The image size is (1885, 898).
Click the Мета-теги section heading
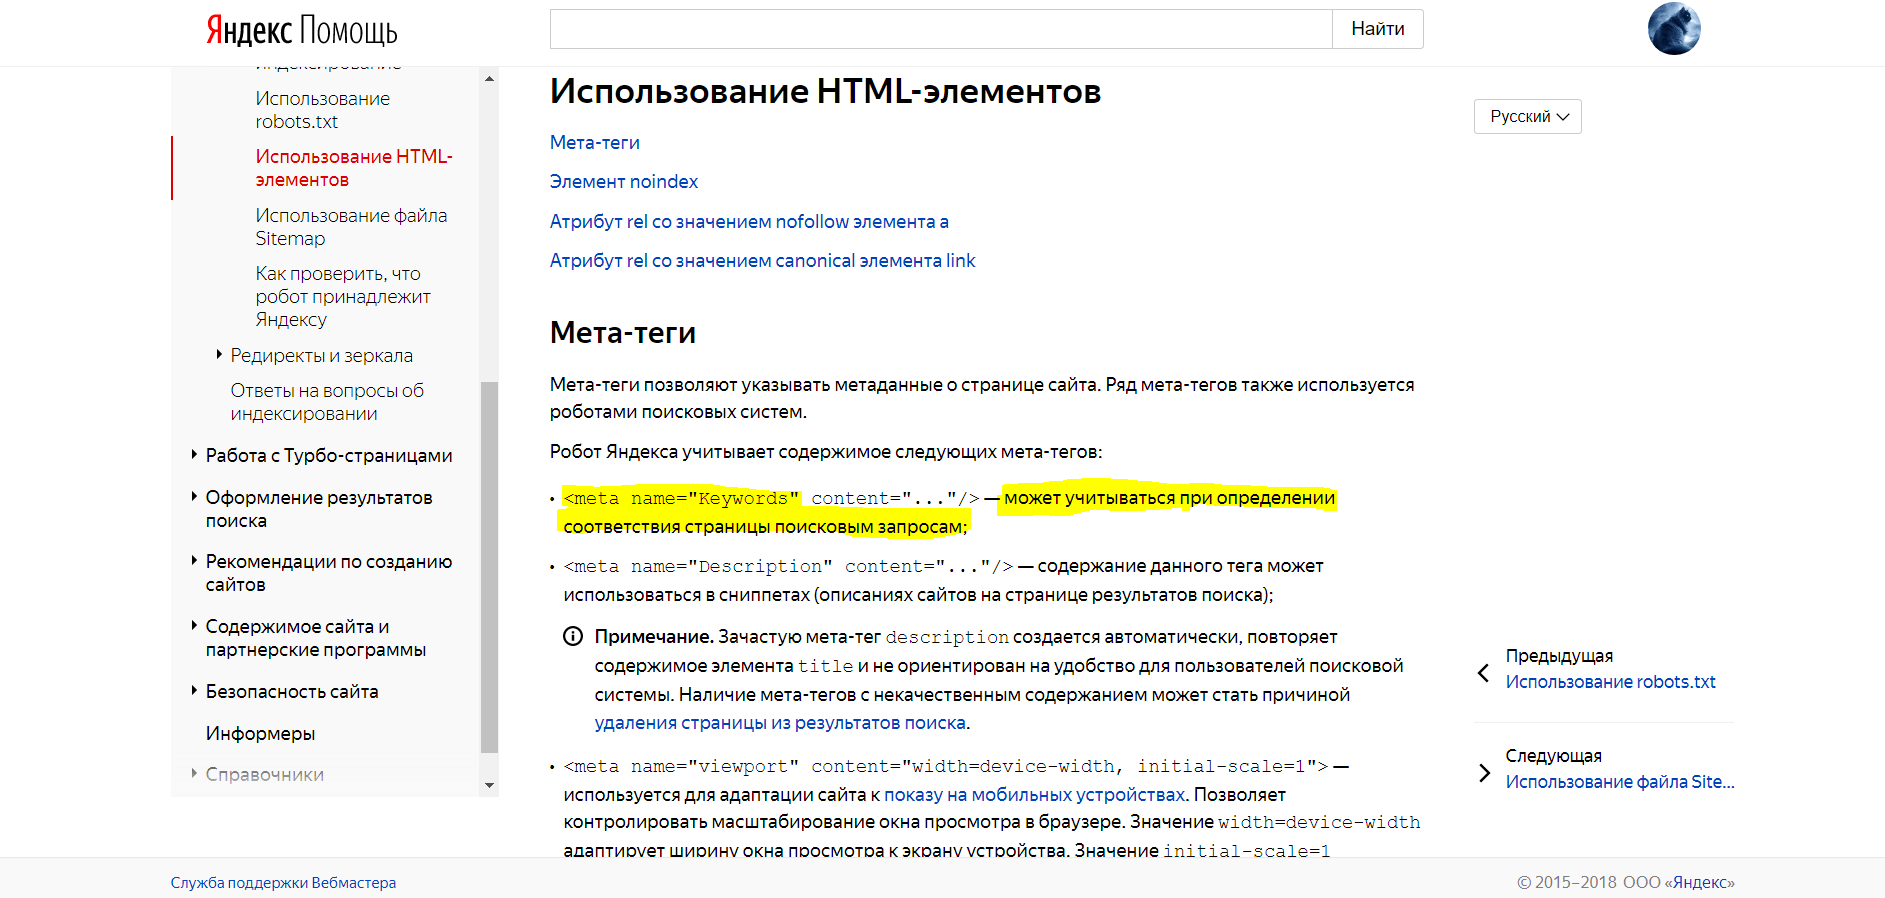[x=623, y=332]
